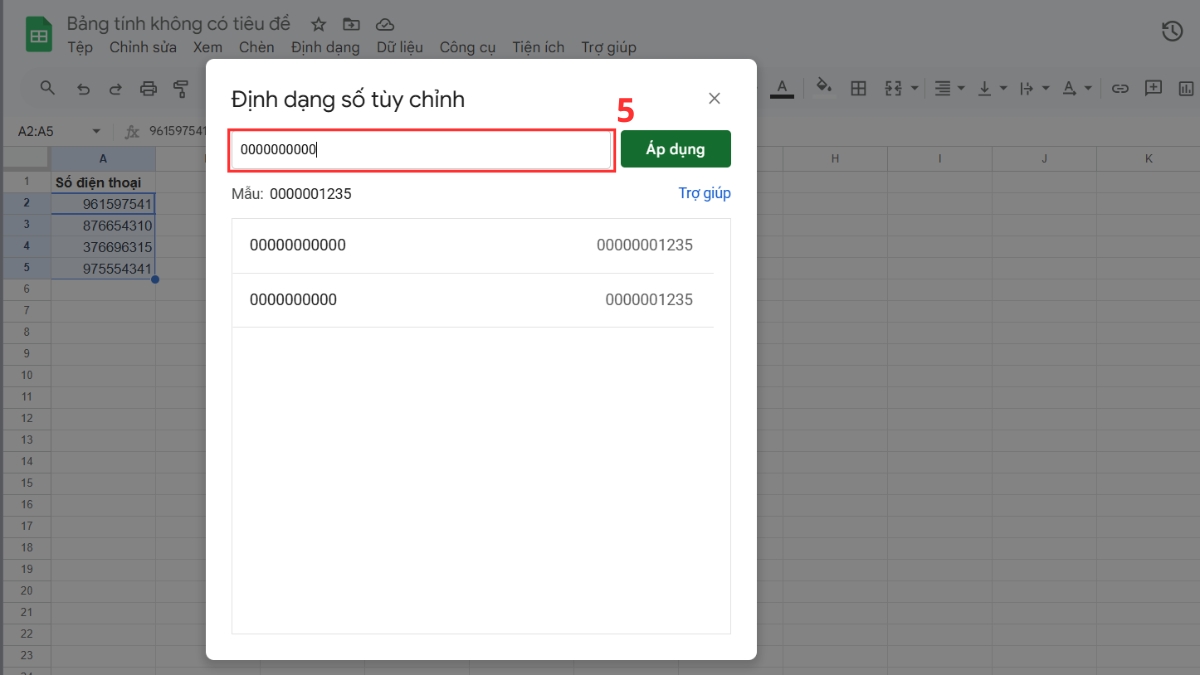Screen dimensions: 1200x675
Task: Open the Công cụ menu
Action: tap(468, 47)
